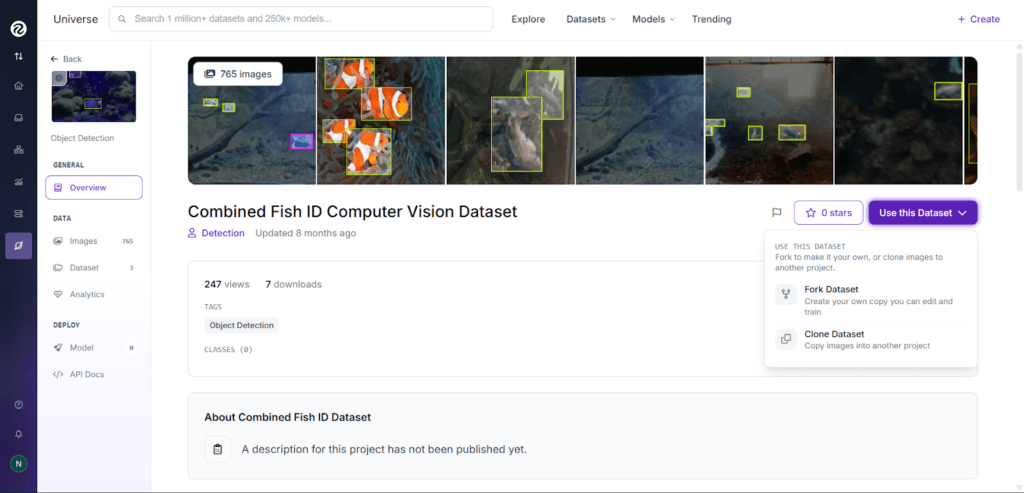
Task: Go to Analytics in the sidebar
Action: pos(86,294)
